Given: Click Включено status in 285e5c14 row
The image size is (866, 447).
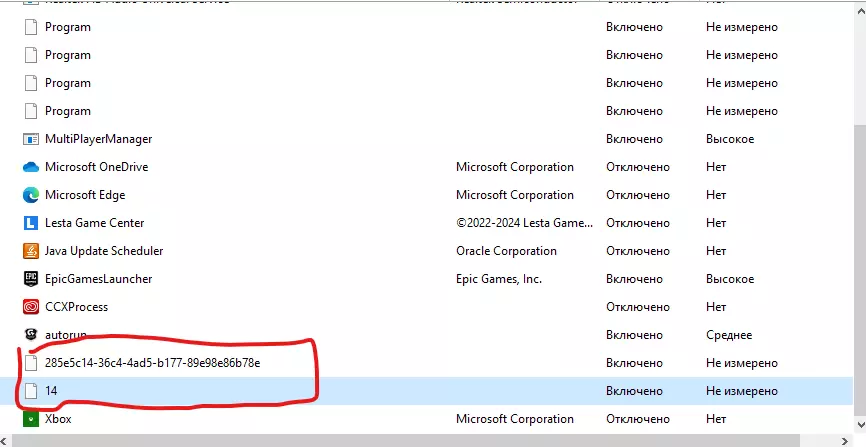Looking at the screenshot, I should (634, 363).
